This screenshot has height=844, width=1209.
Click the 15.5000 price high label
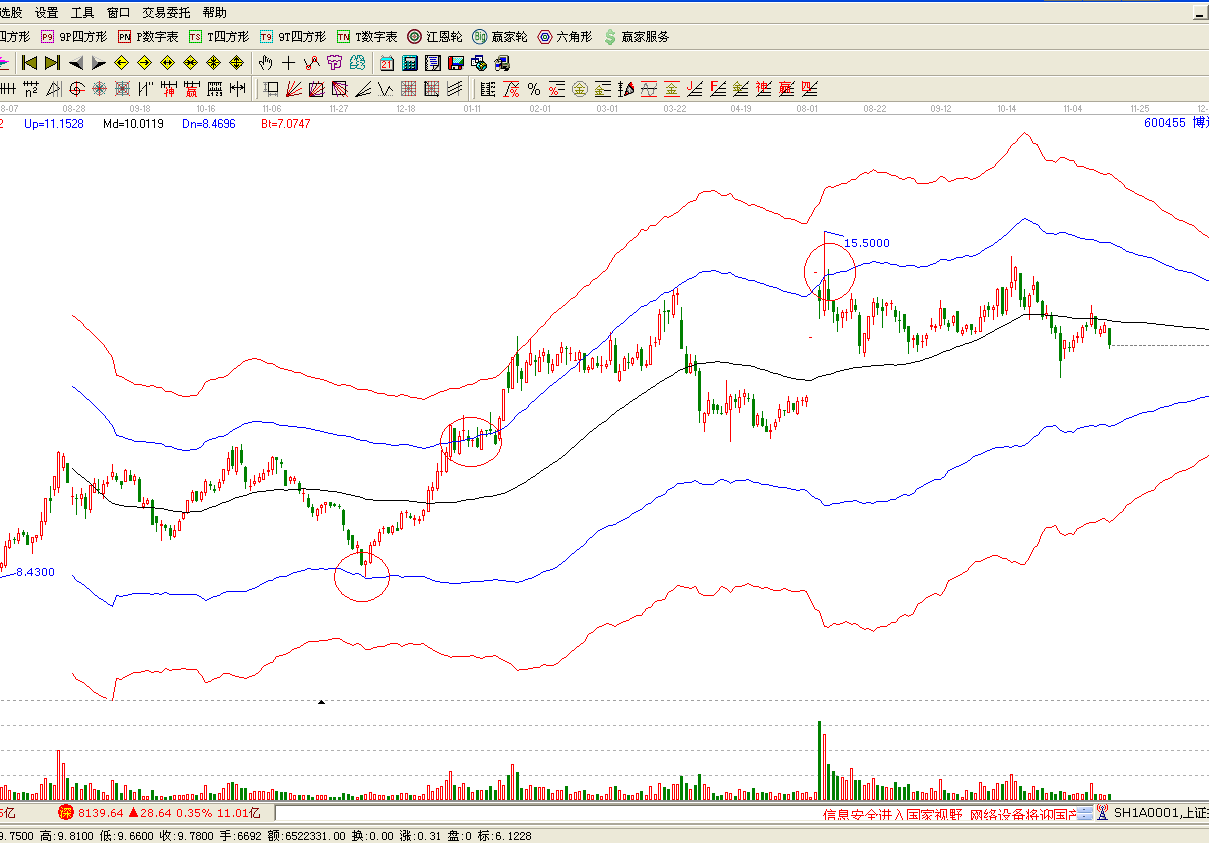[x=866, y=243]
